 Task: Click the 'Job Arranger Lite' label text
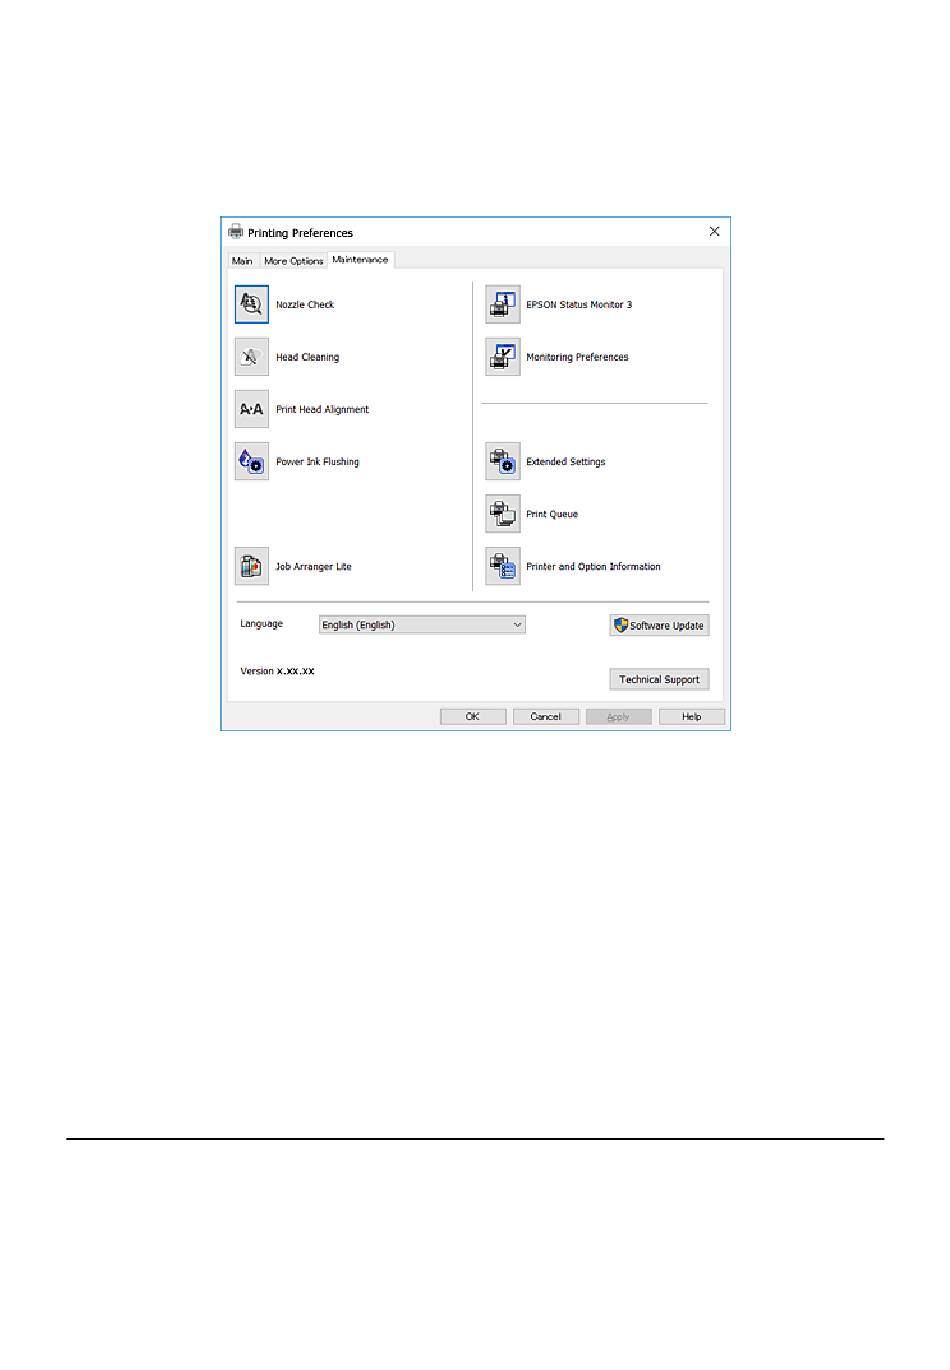click(314, 567)
